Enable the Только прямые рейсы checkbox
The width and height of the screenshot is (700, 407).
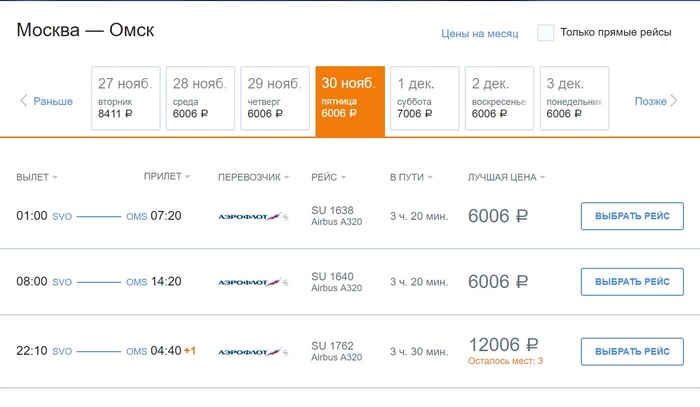tap(546, 33)
